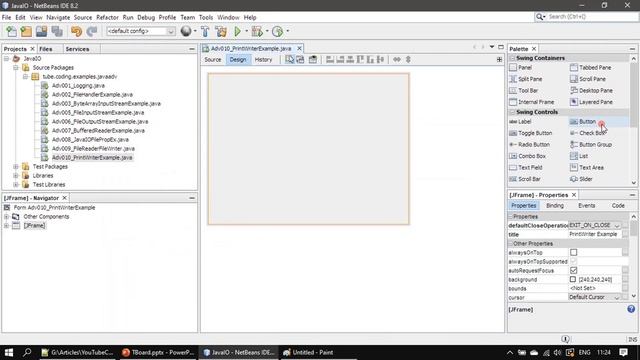Pick Panel in Swing Containers
640x360 pixels.
[x=521, y=67]
